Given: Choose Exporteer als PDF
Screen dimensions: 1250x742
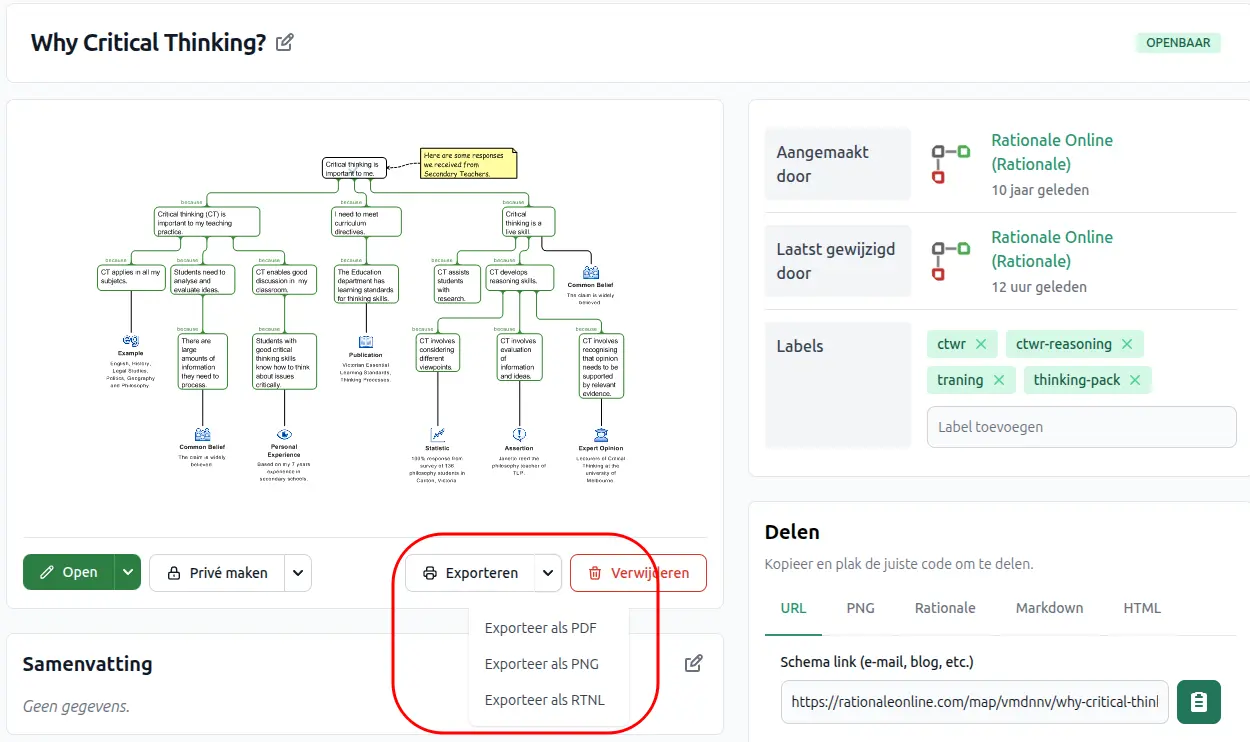Looking at the screenshot, I should pos(540,628).
